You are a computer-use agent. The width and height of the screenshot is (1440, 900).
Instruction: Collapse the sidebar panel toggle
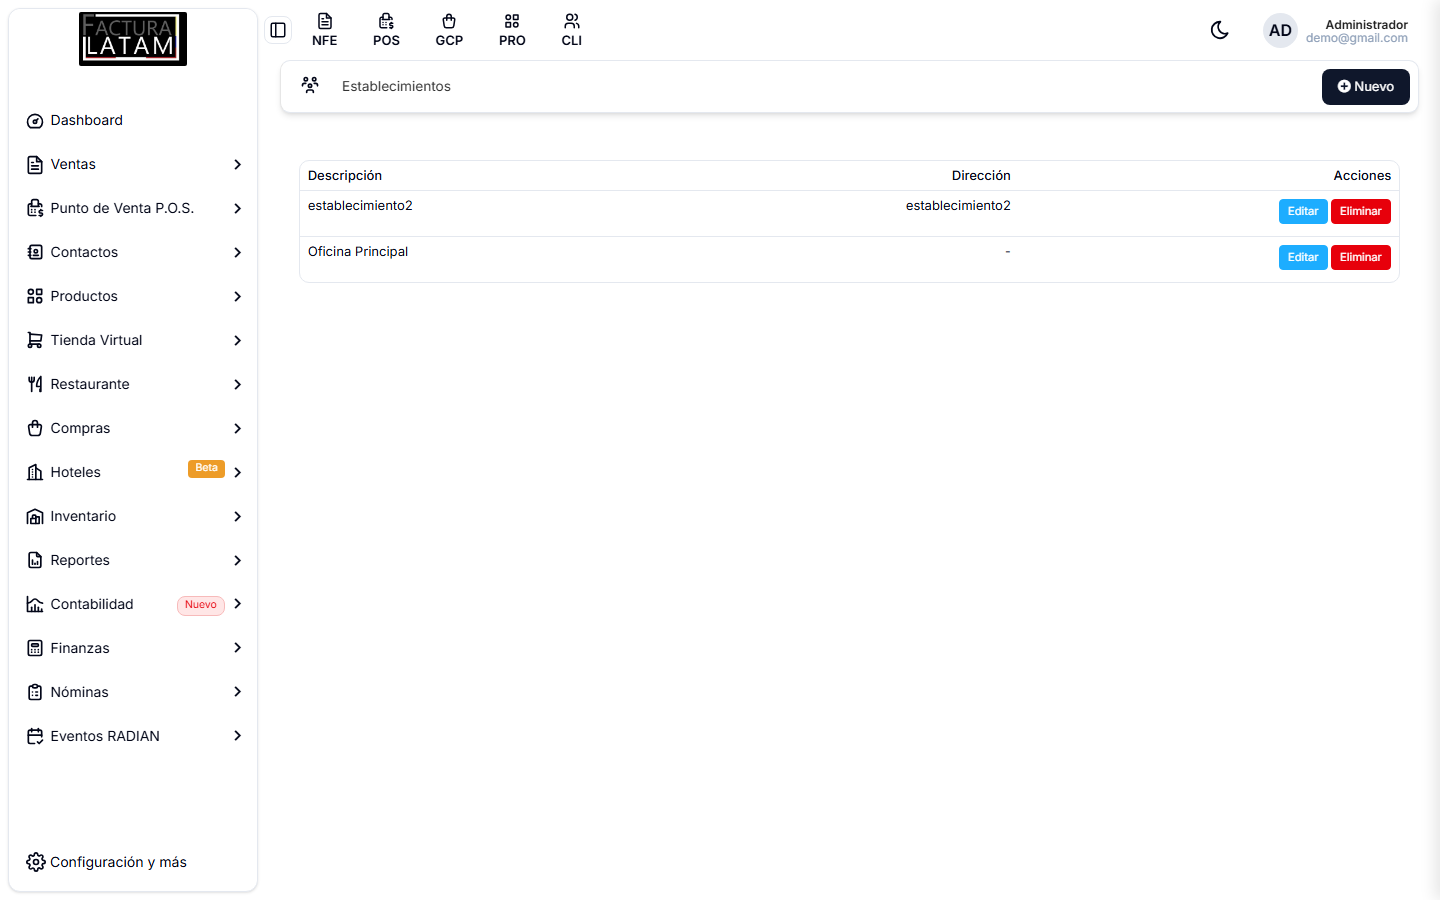click(278, 30)
